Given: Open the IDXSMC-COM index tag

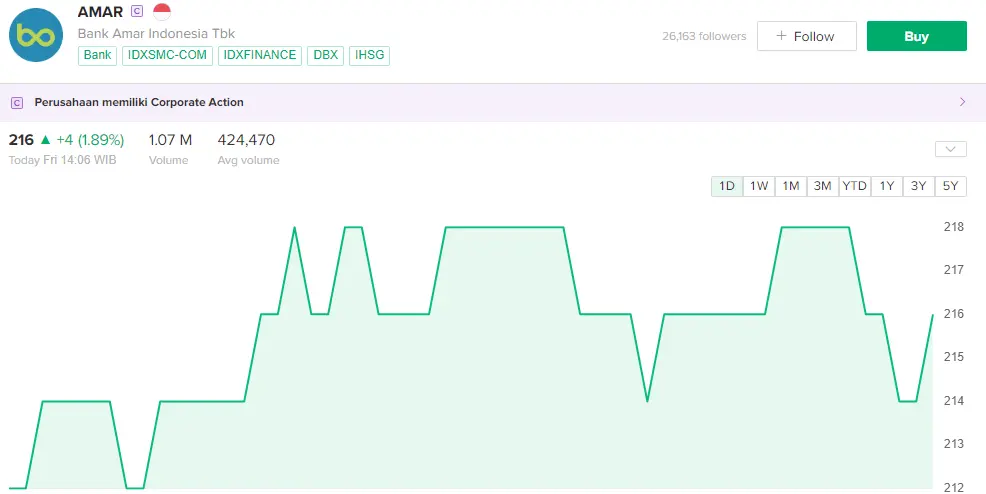Looking at the screenshot, I should [167, 55].
